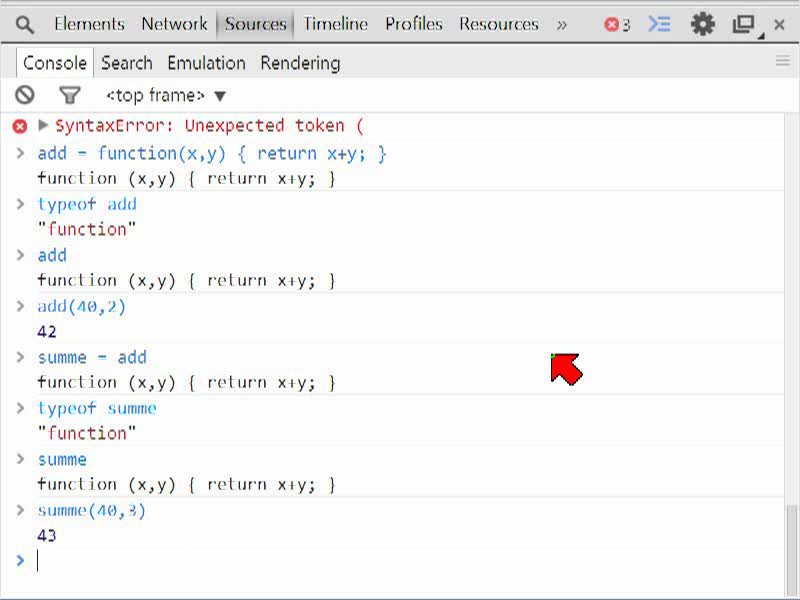Screen dimensions: 800x600
Task: Toggle the console drawer icon
Action: [x=659, y=24]
